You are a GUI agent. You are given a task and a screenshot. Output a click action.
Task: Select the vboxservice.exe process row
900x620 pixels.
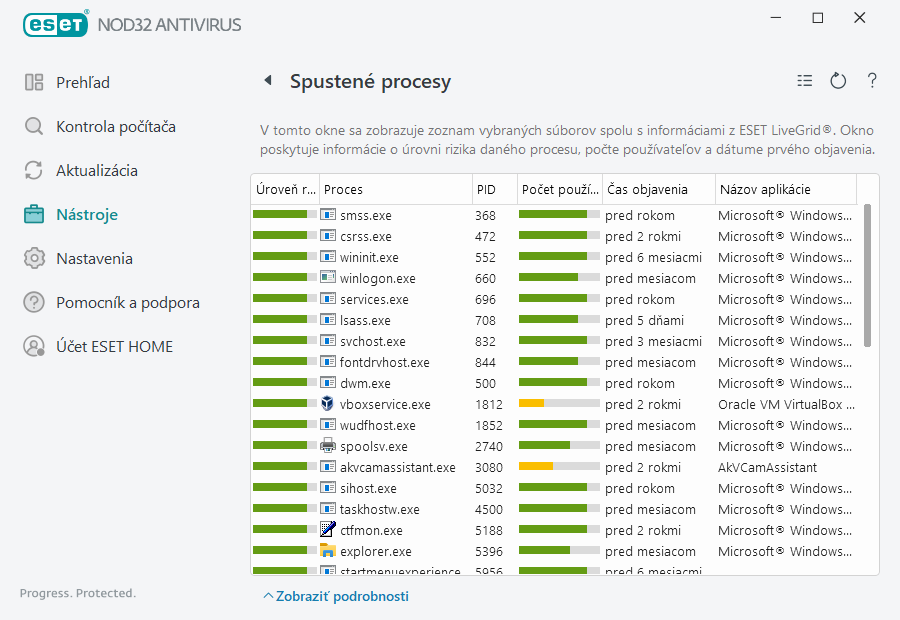click(385, 405)
